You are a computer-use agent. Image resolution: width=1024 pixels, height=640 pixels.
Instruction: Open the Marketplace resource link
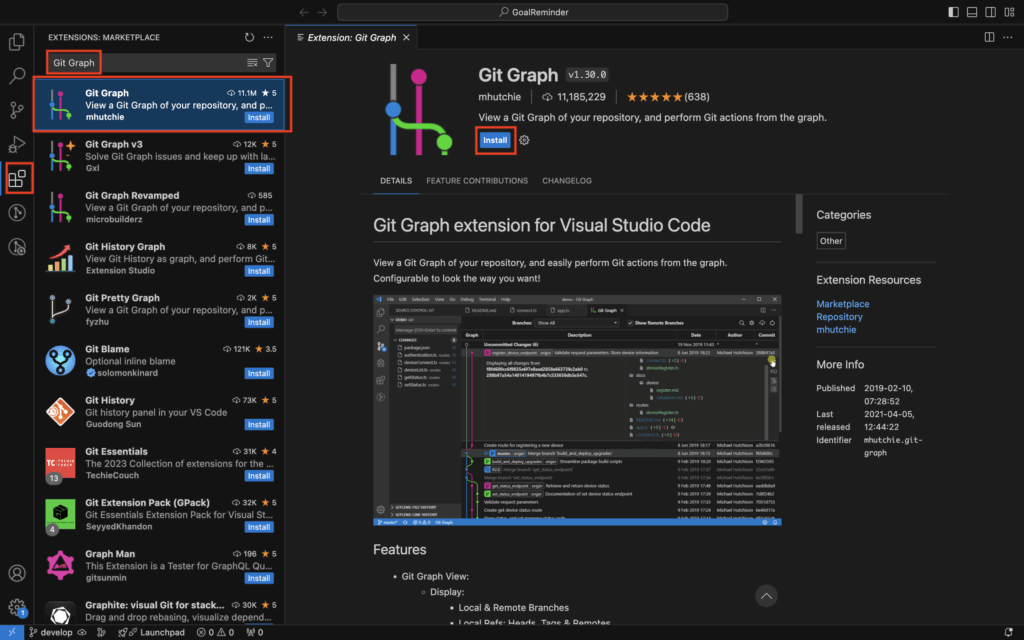(x=842, y=304)
